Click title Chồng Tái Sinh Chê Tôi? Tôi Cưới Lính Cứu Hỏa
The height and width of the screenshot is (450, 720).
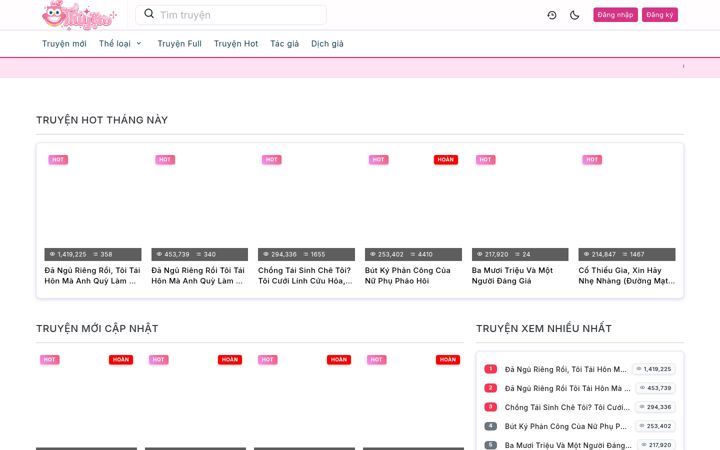click(305, 276)
